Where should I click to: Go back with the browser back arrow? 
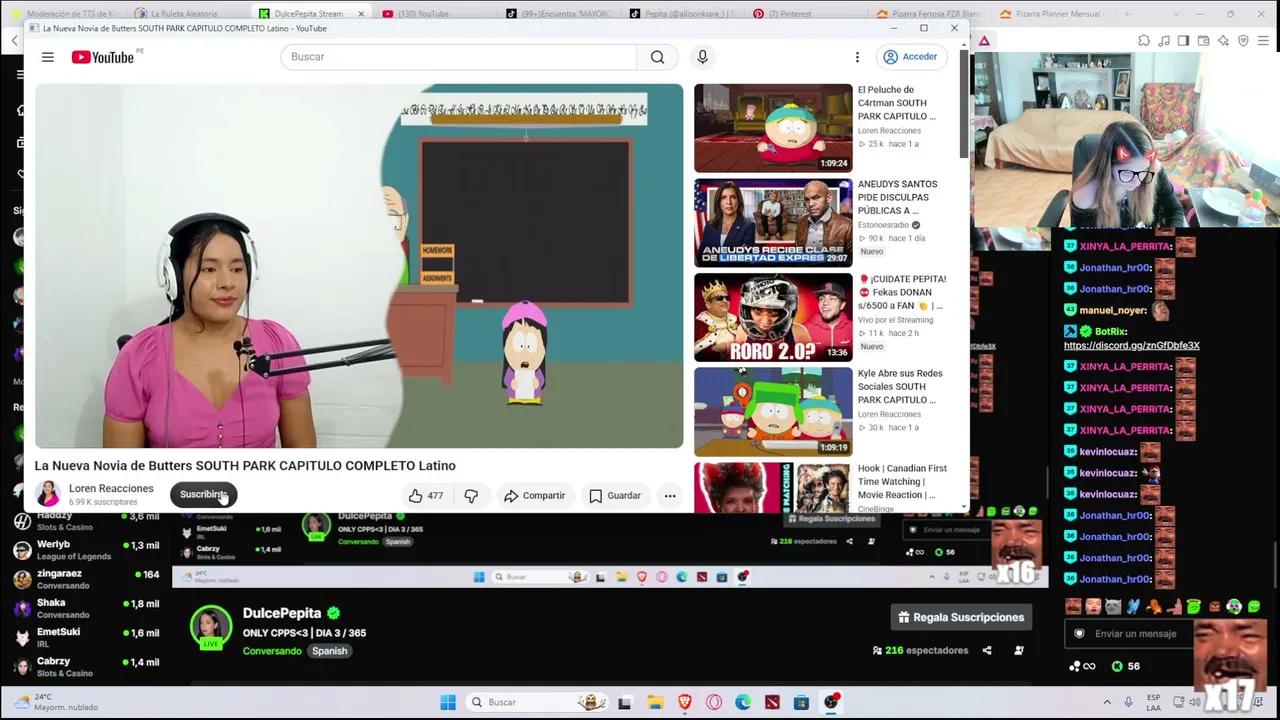(x=14, y=41)
